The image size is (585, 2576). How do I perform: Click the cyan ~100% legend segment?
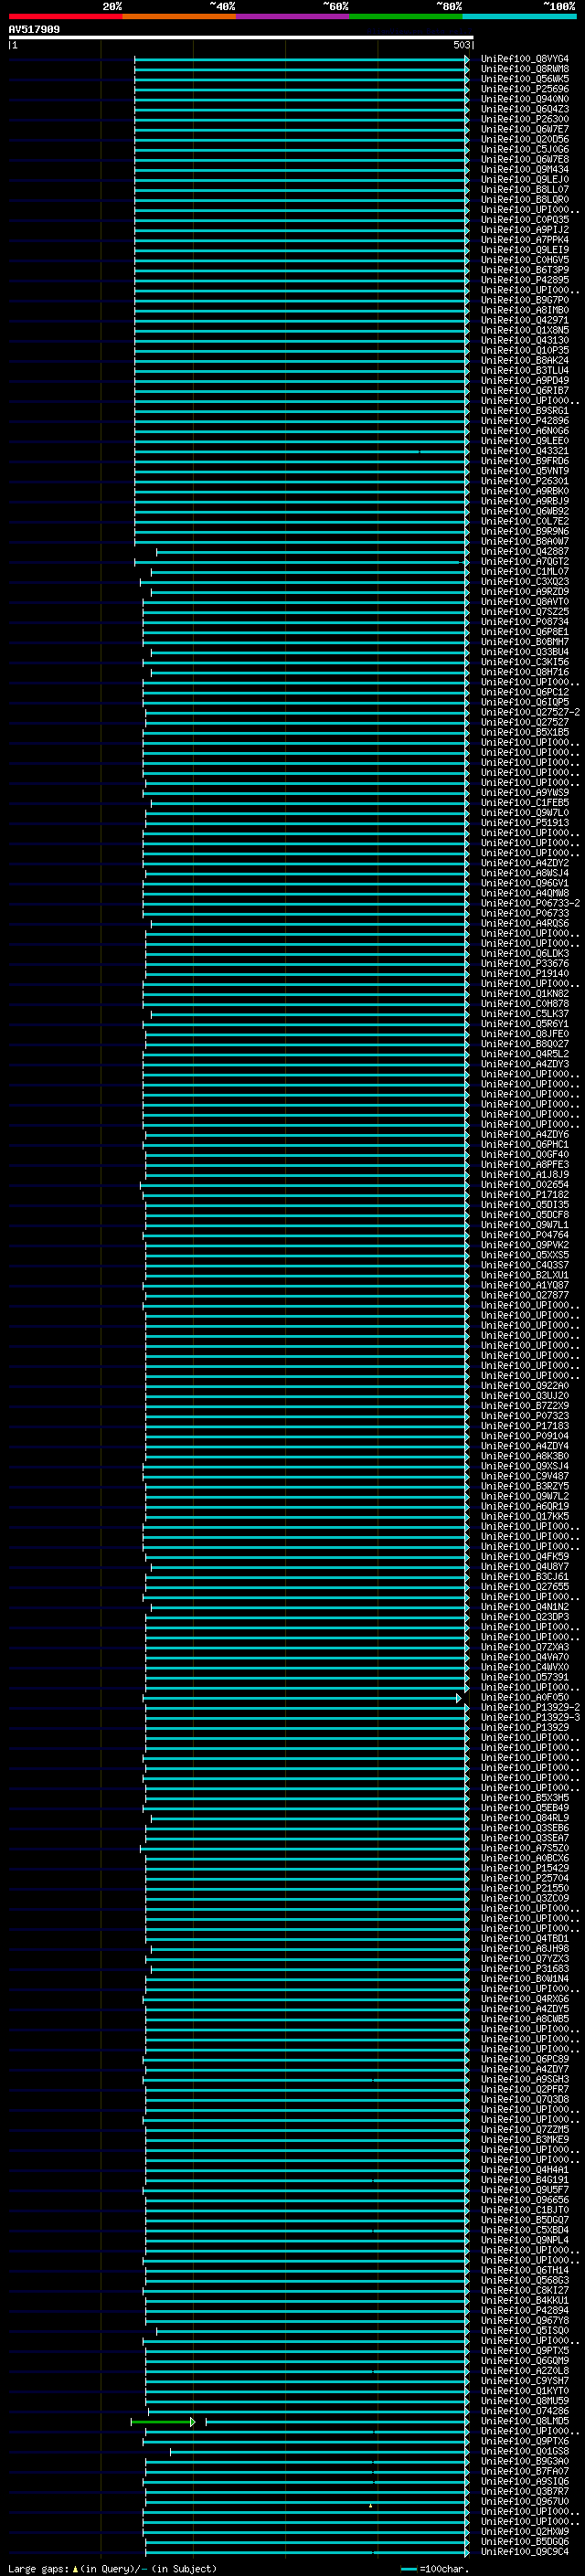pyautogui.click(x=519, y=16)
